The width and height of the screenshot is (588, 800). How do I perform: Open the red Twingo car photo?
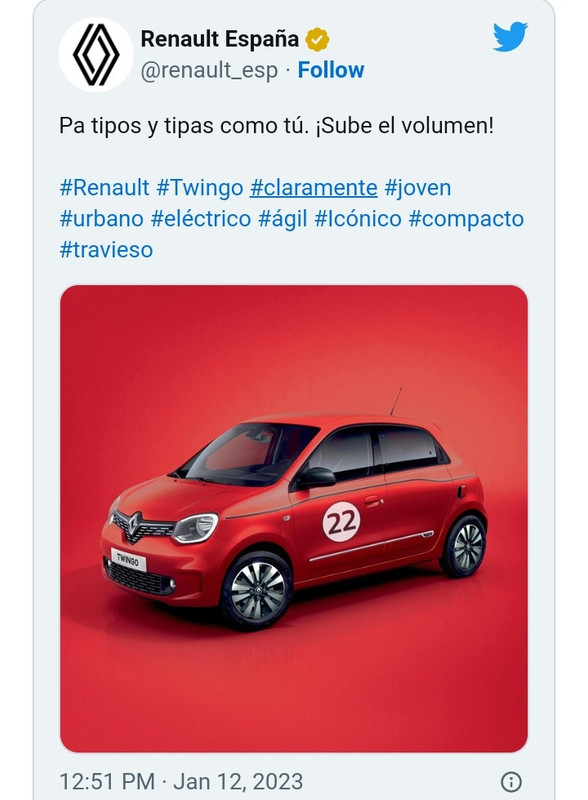tap(294, 518)
